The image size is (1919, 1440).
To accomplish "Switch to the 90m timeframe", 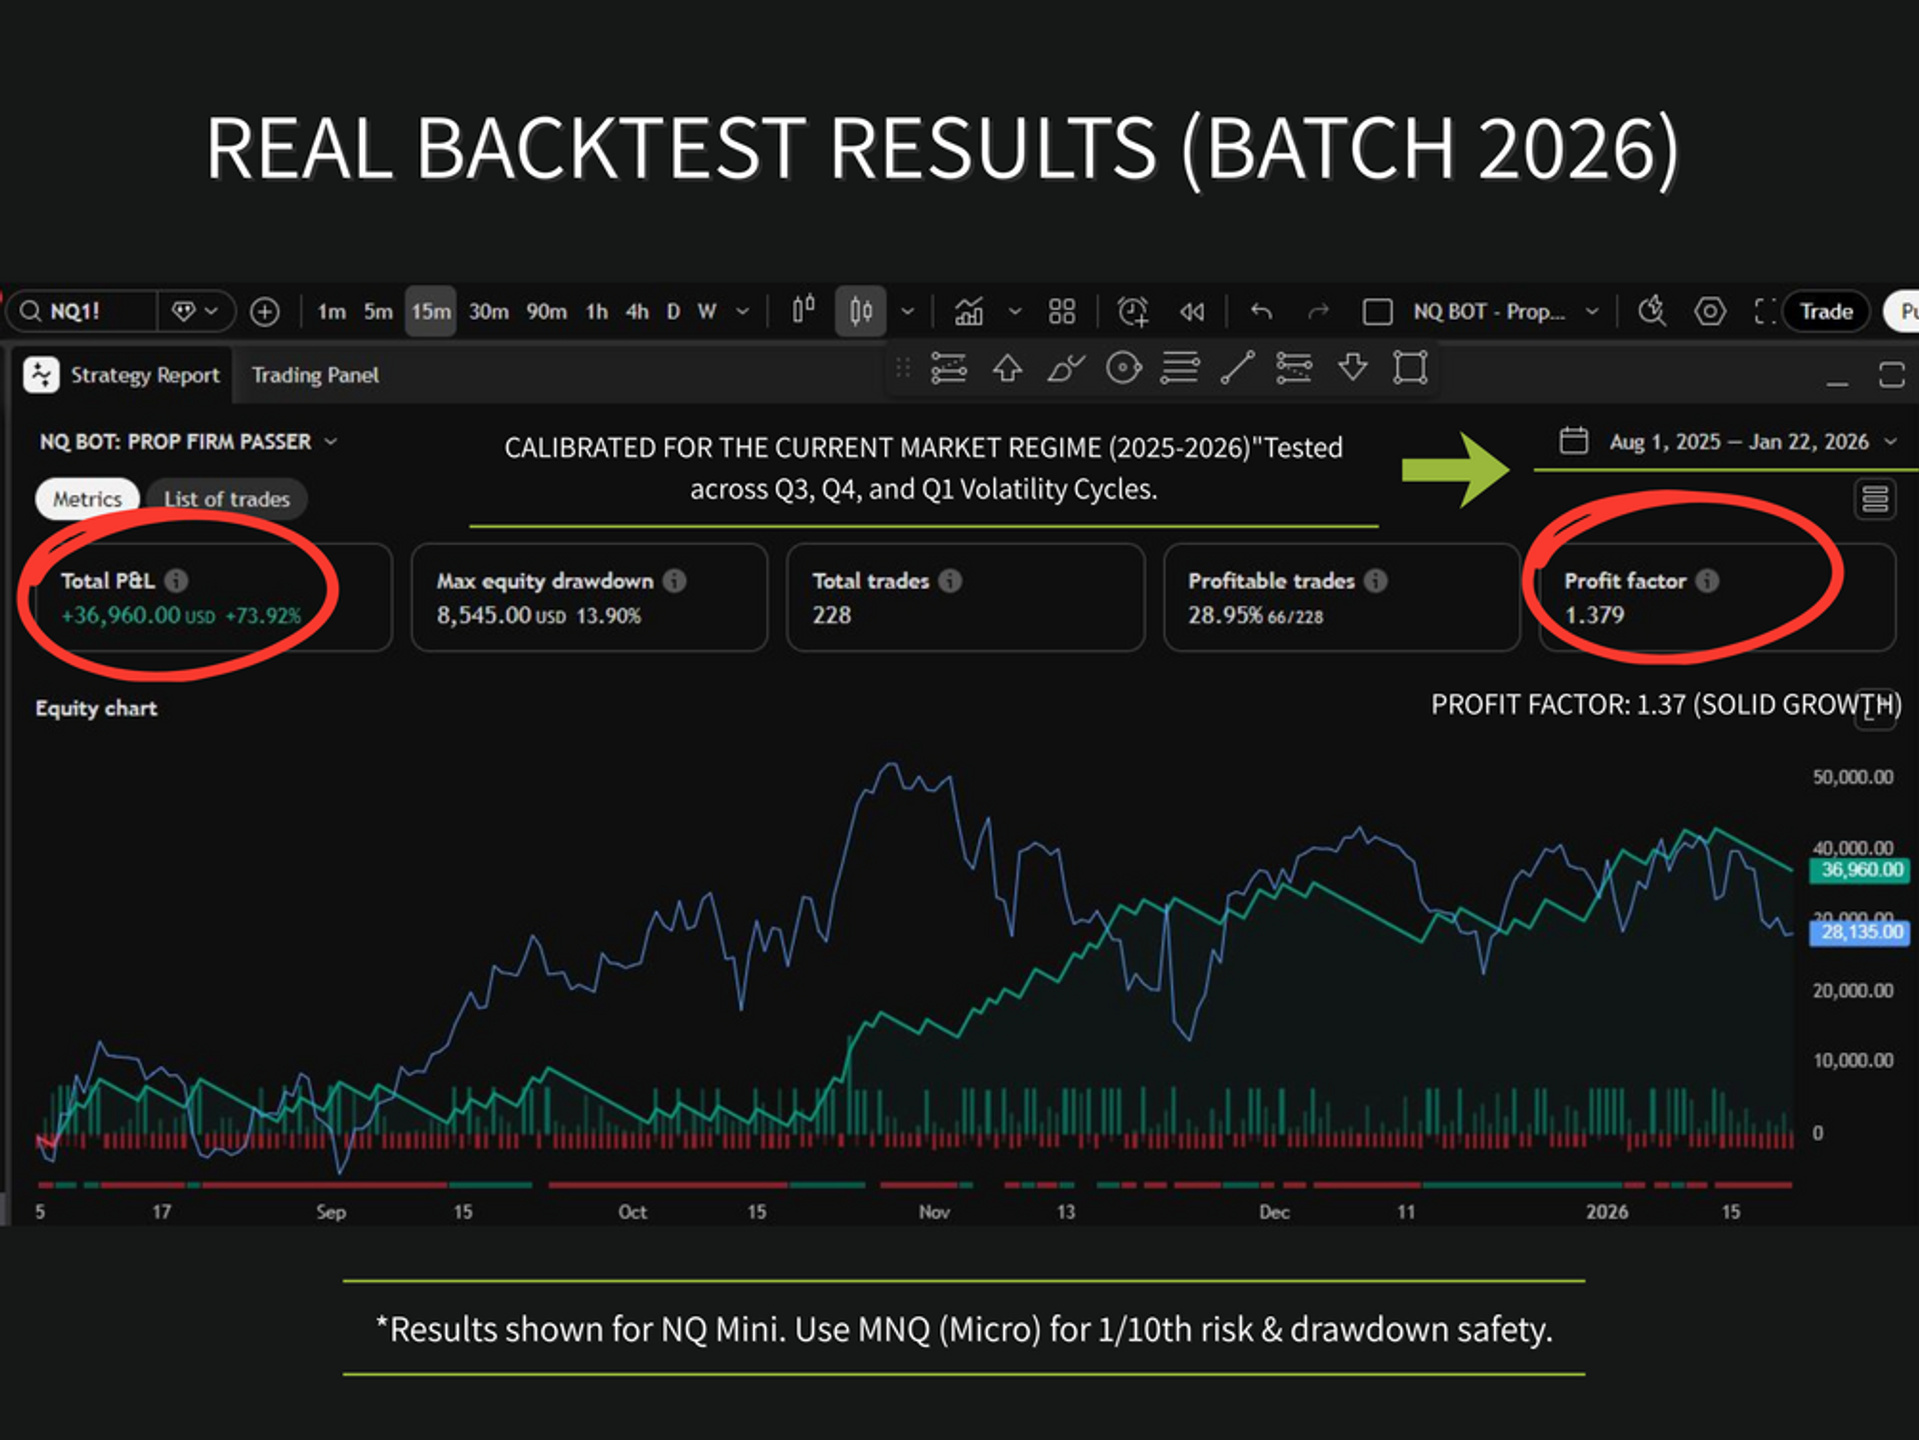I will point(546,312).
